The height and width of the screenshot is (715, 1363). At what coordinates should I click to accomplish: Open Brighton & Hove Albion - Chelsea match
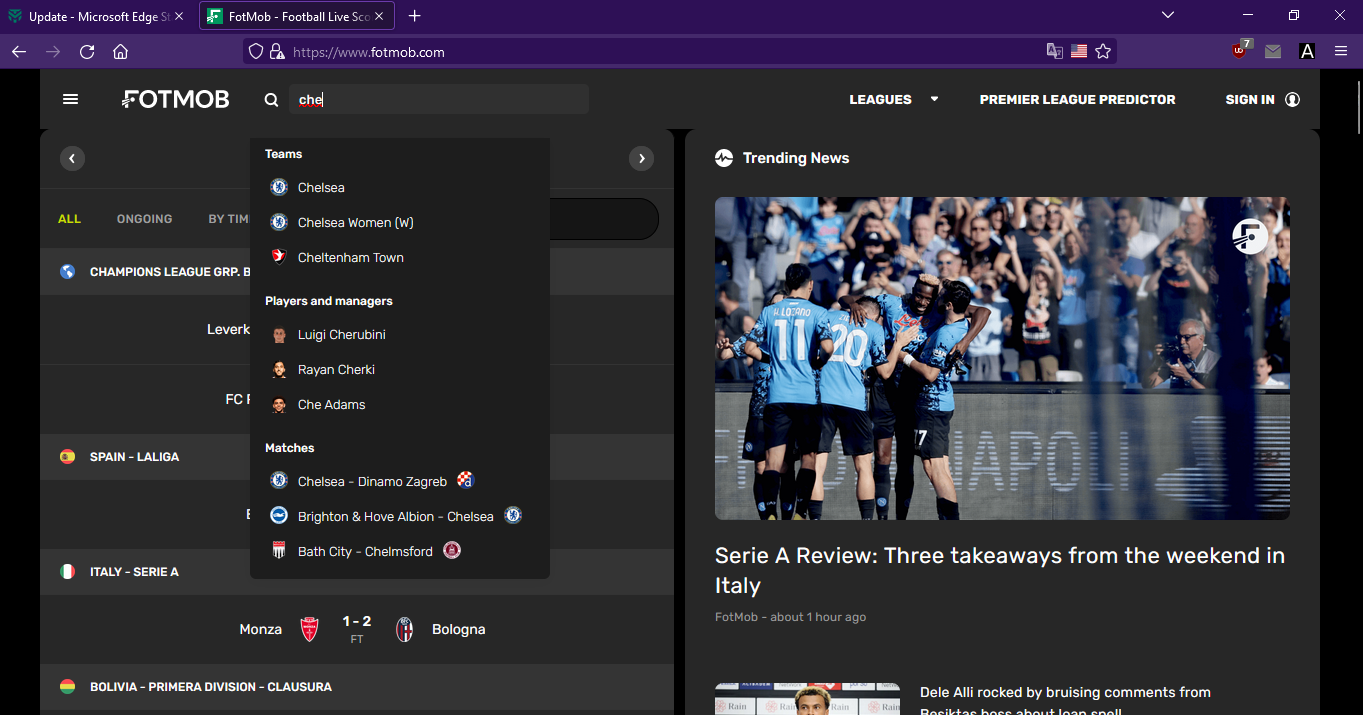[x=400, y=516]
